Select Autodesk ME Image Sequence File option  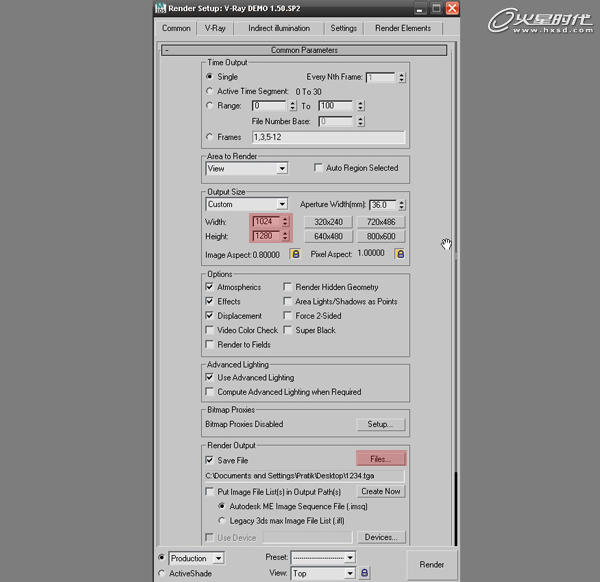pos(222,506)
